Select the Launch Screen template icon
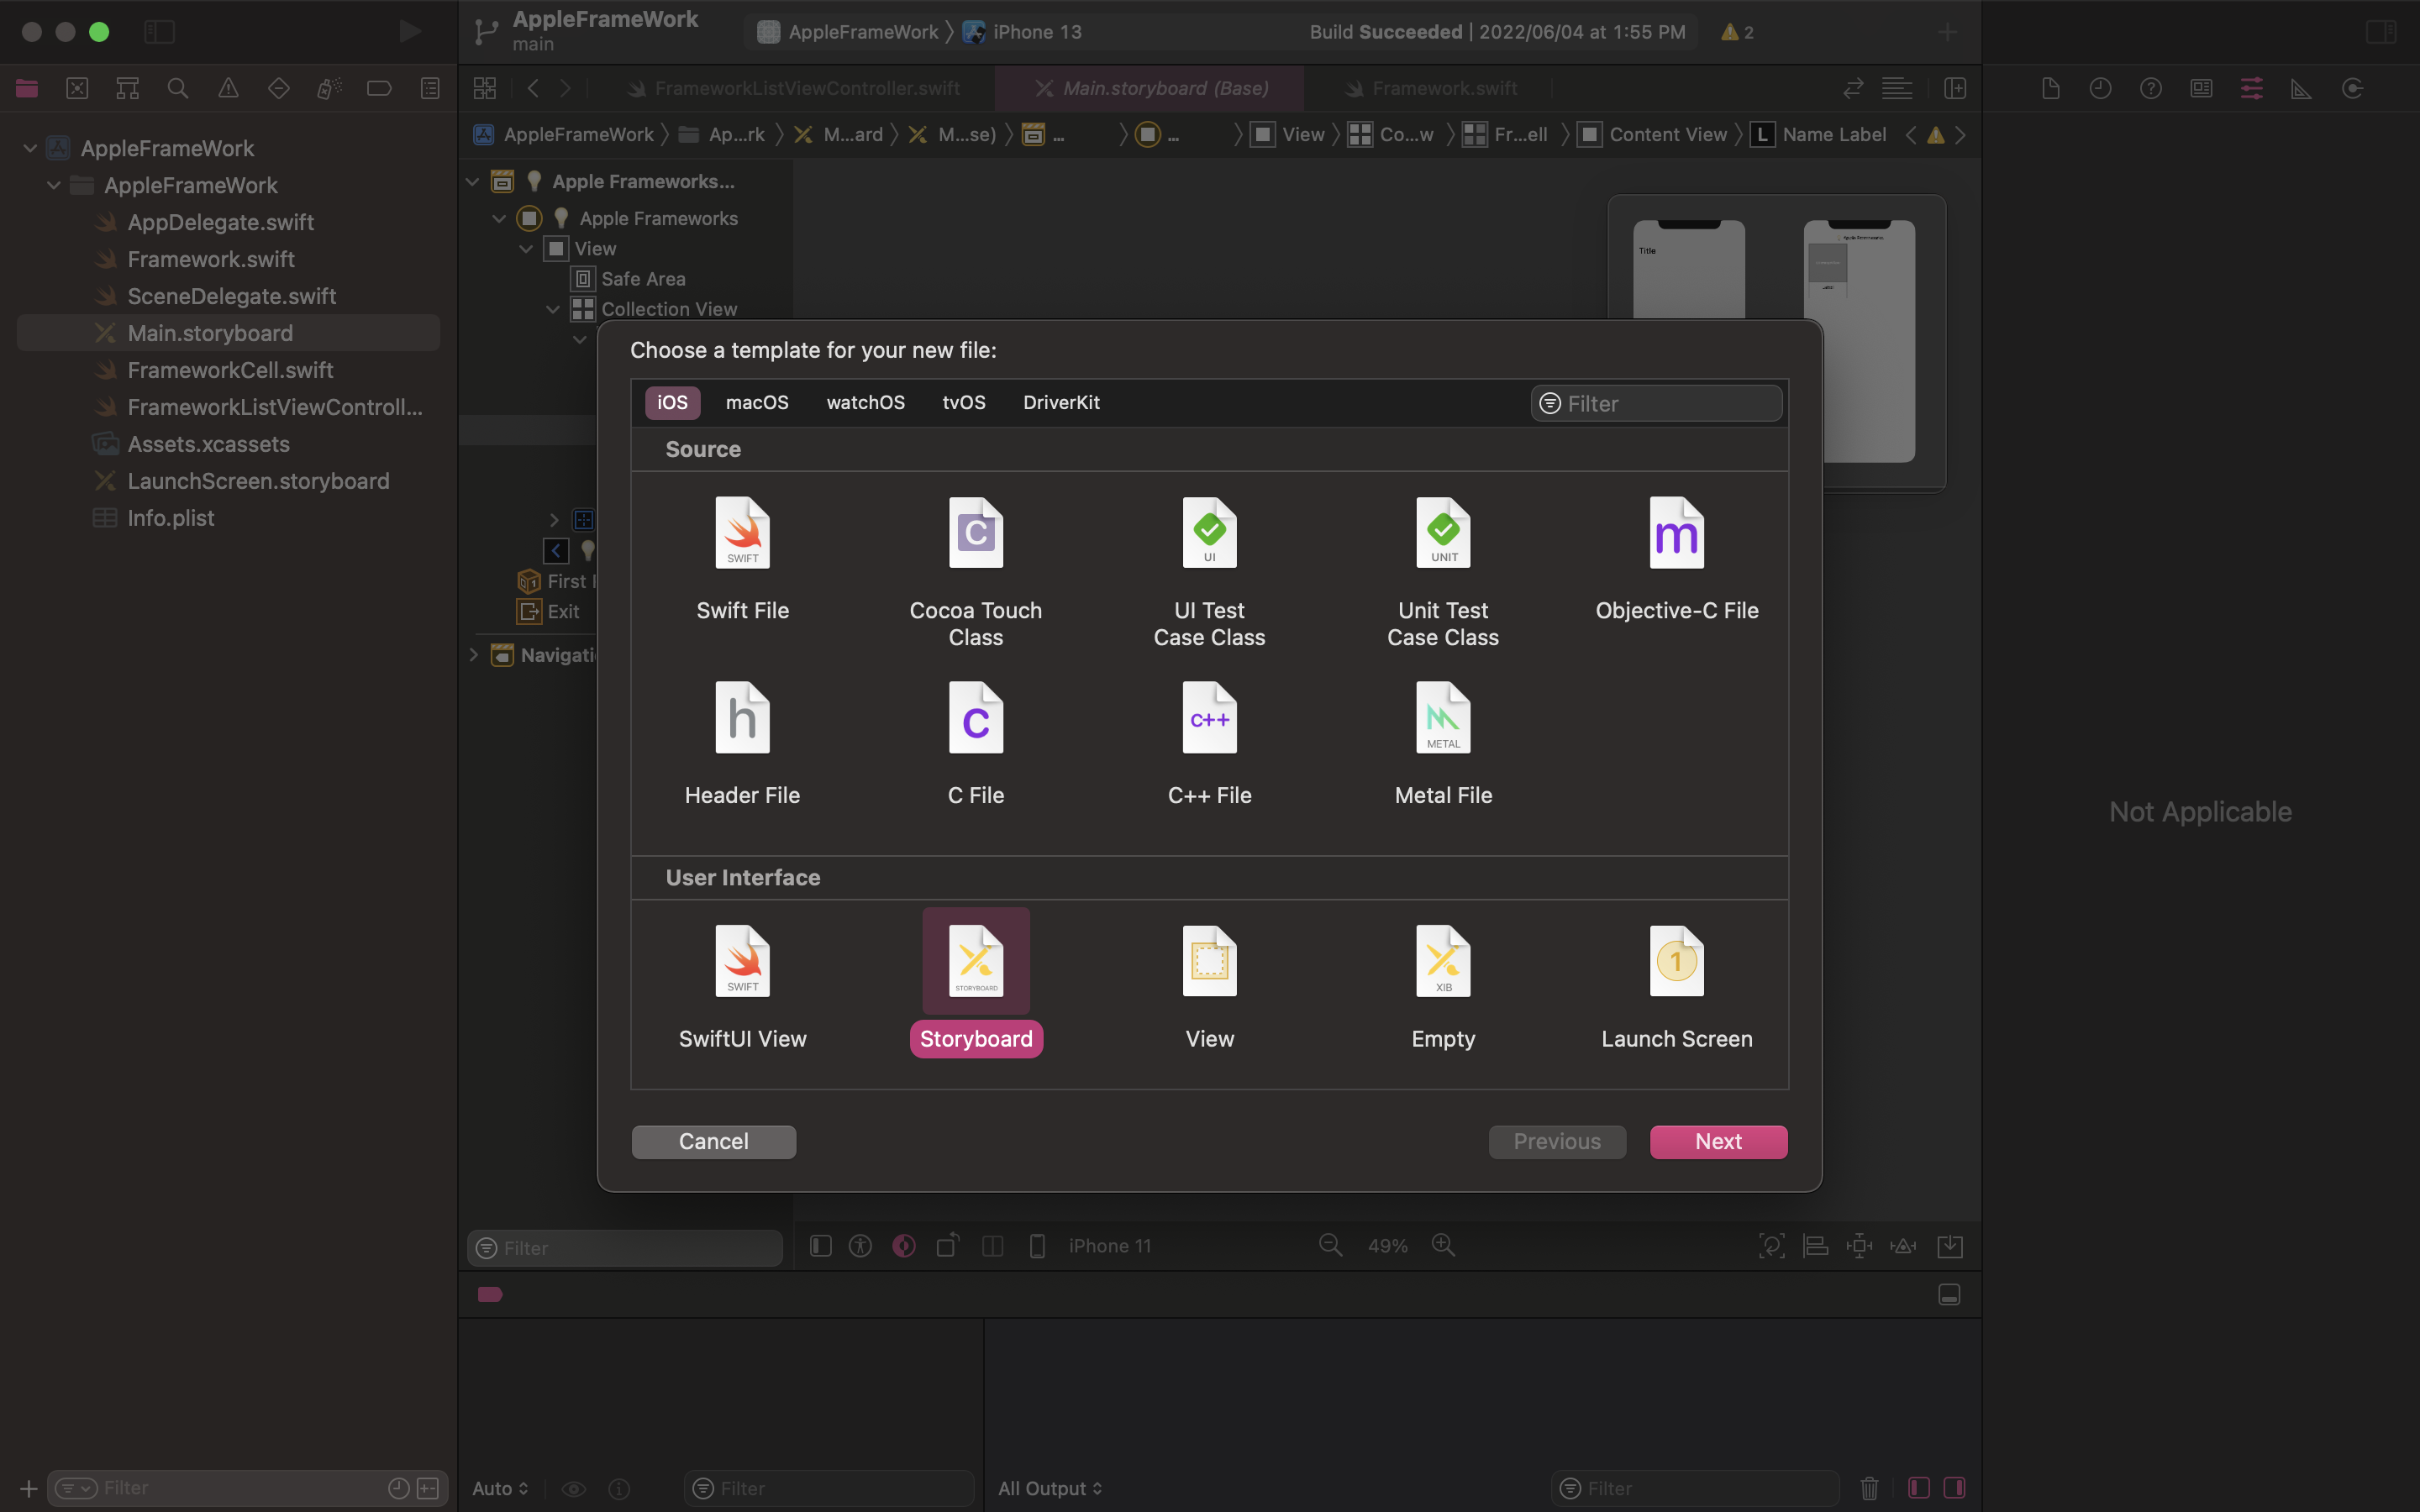 click(1676, 962)
